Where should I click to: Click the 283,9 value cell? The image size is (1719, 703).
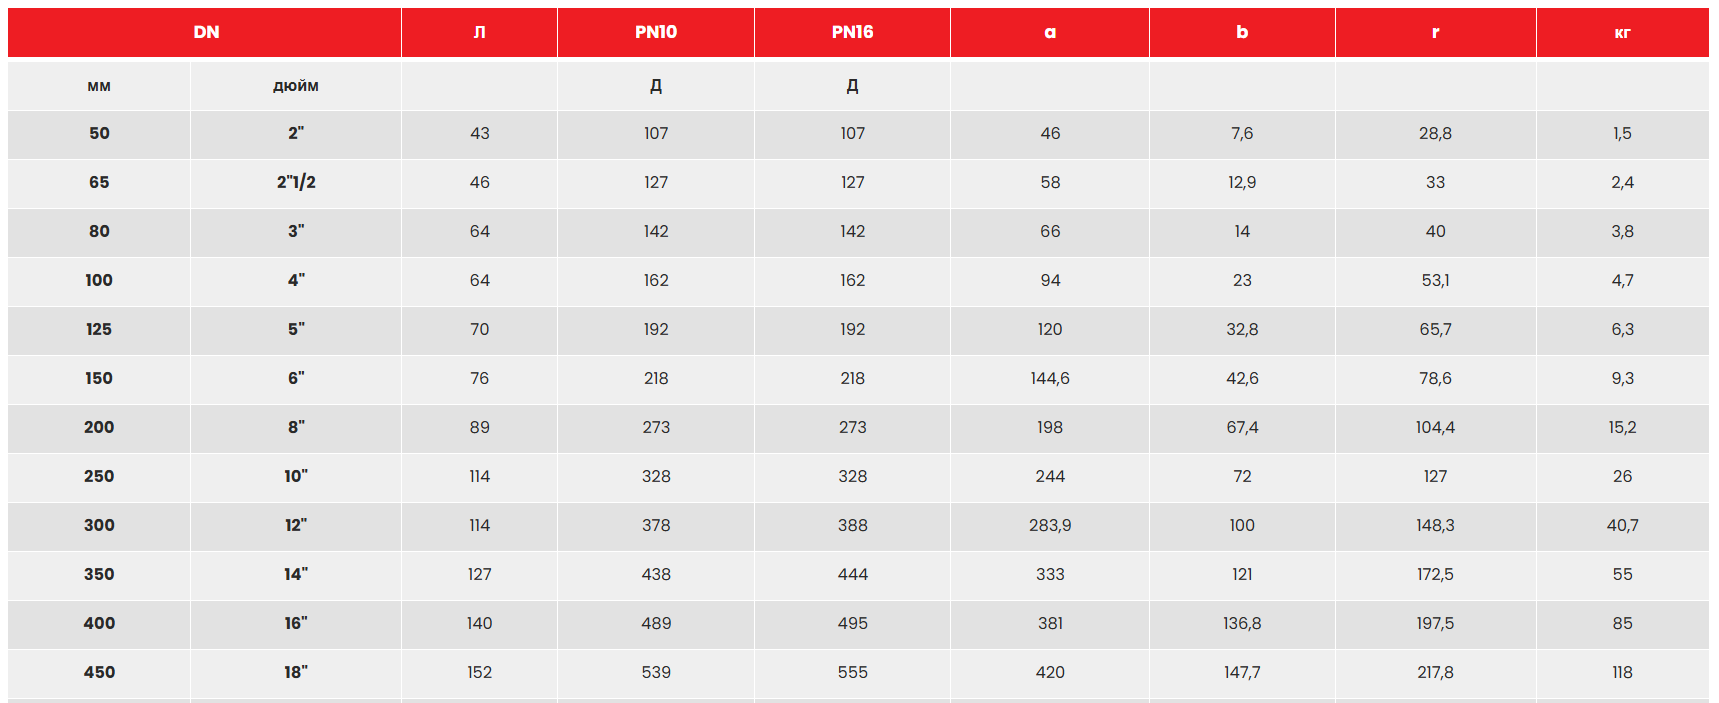point(1050,525)
